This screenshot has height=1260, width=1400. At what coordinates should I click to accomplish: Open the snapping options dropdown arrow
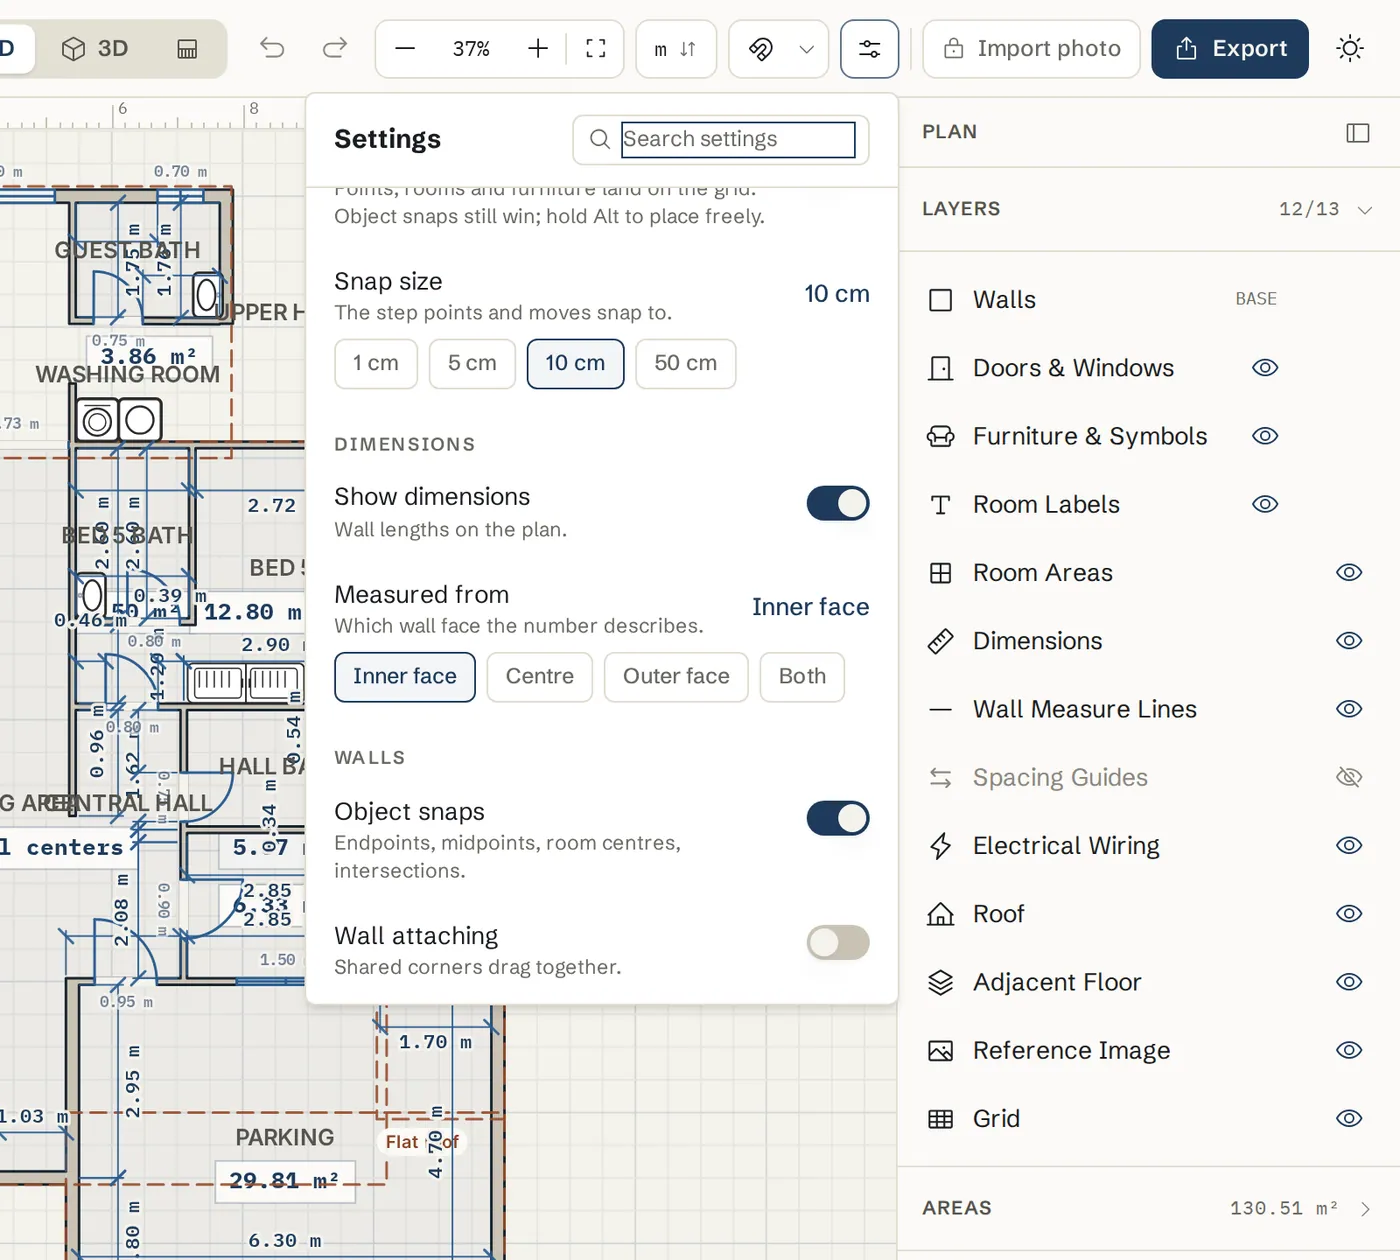pyautogui.click(x=807, y=48)
